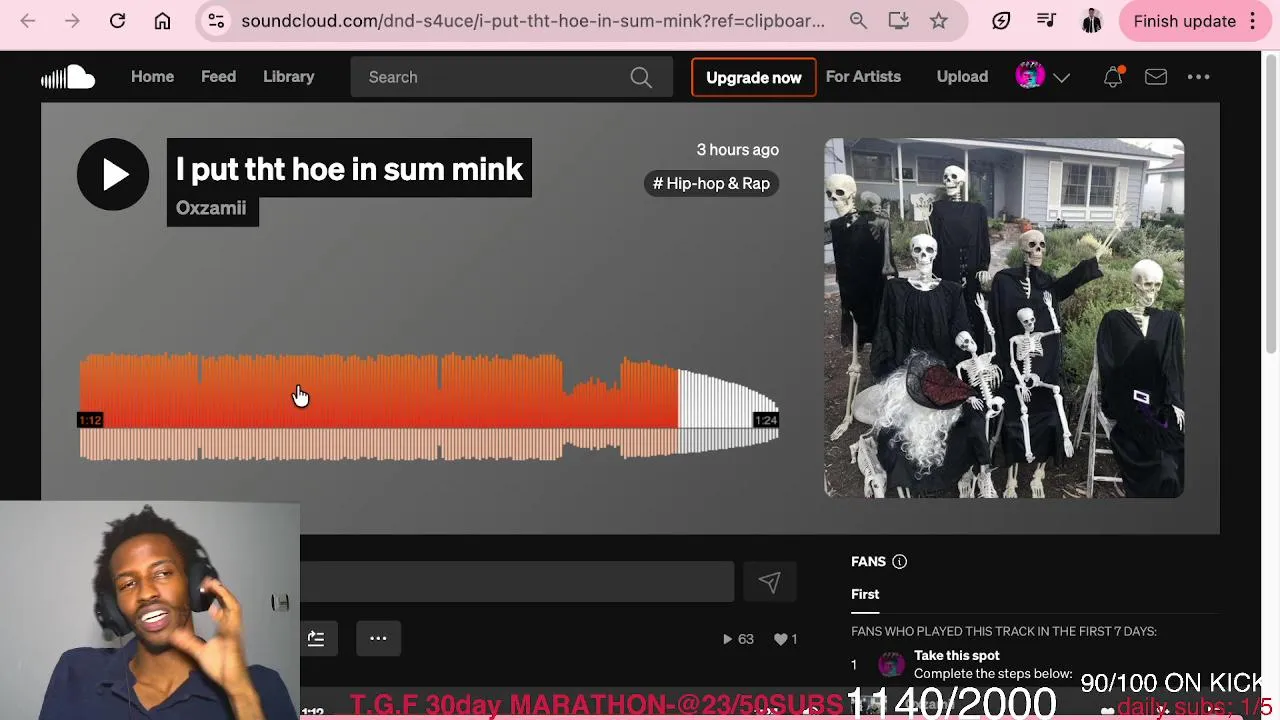The image size is (1280, 720).
Task: Open For Artists link
Action: click(x=863, y=77)
